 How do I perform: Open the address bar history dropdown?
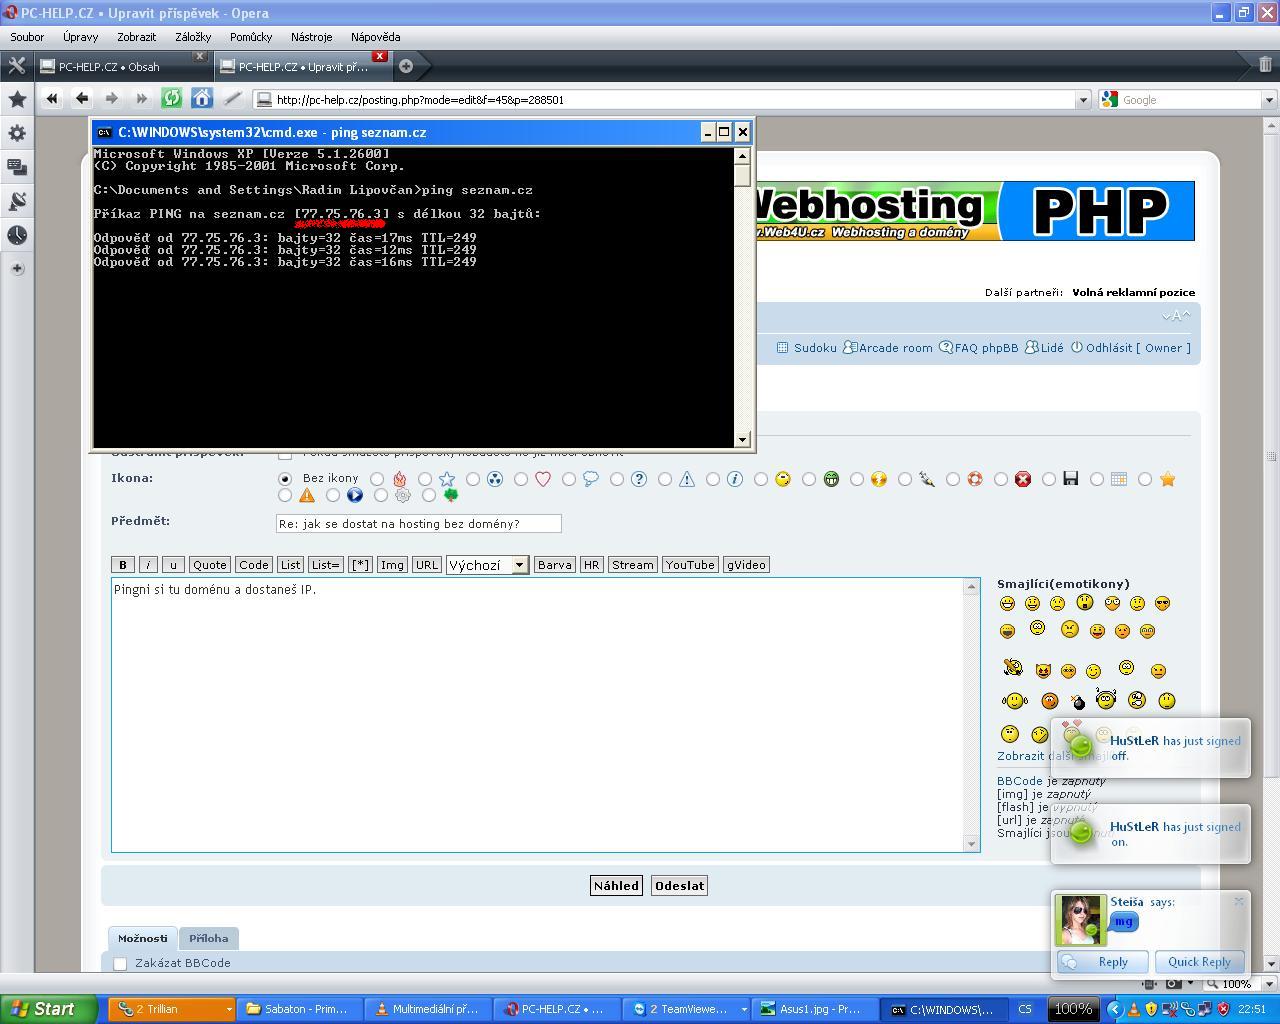point(1082,99)
